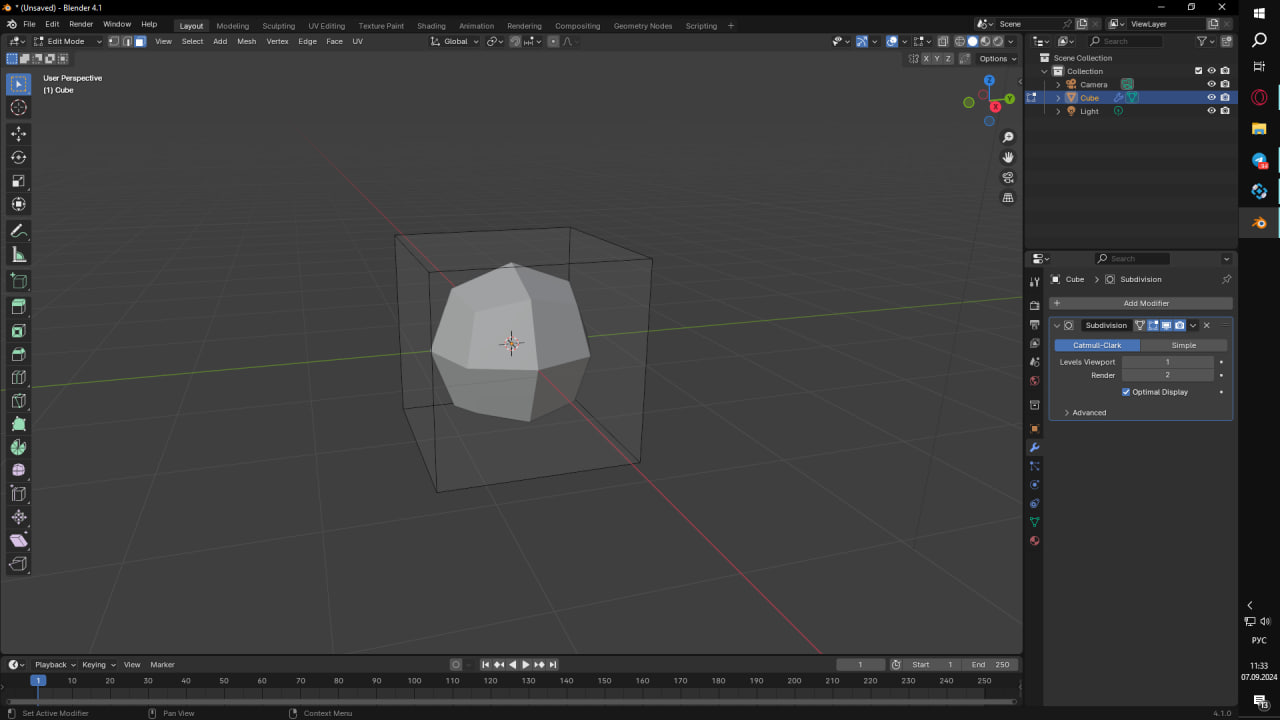This screenshot has width=1280, height=720.
Task: Click the viewport zoom magnifier icon
Action: [1008, 137]
